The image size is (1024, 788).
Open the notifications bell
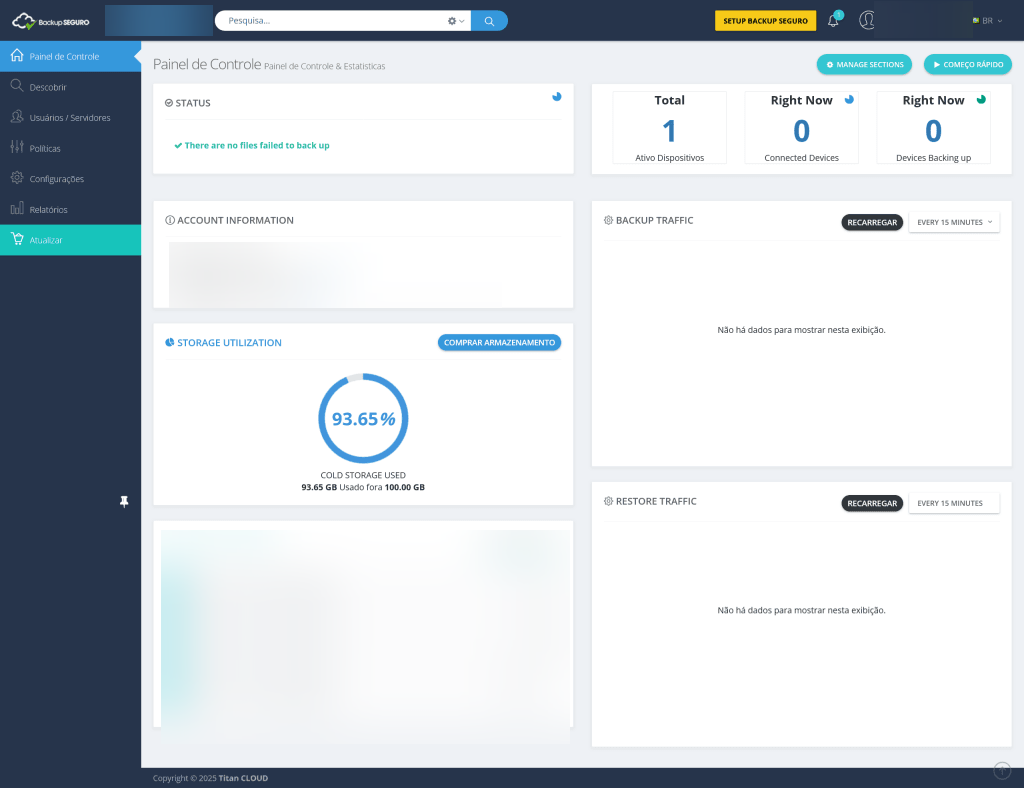[834, 20]
